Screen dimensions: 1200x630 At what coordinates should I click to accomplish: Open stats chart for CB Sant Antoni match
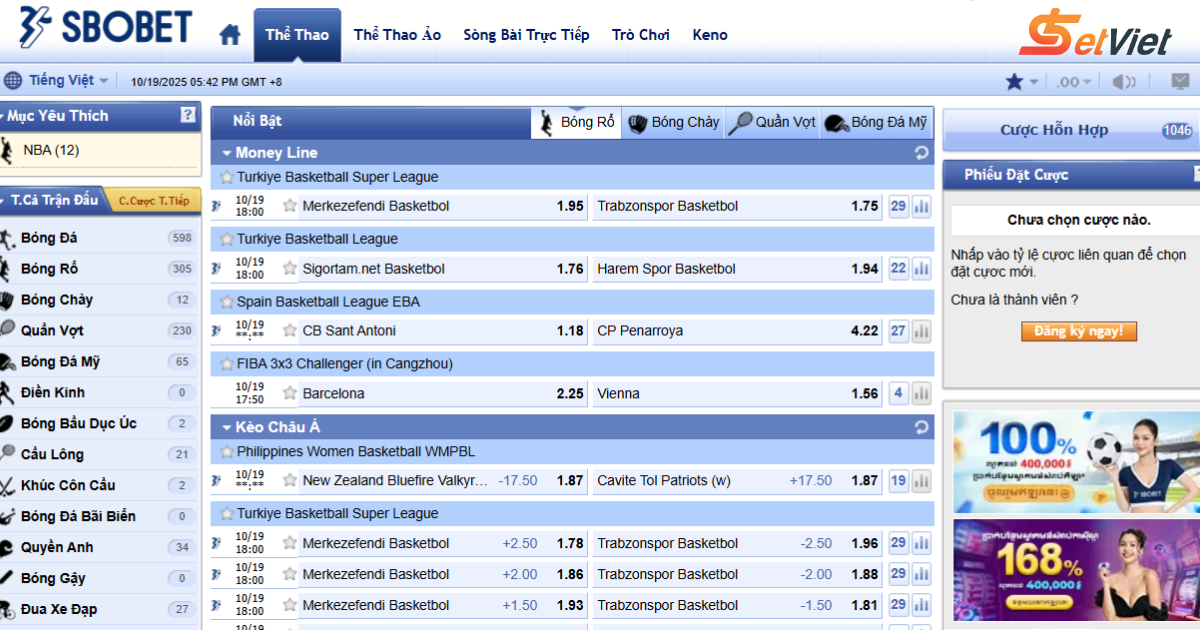click(921, 331)
